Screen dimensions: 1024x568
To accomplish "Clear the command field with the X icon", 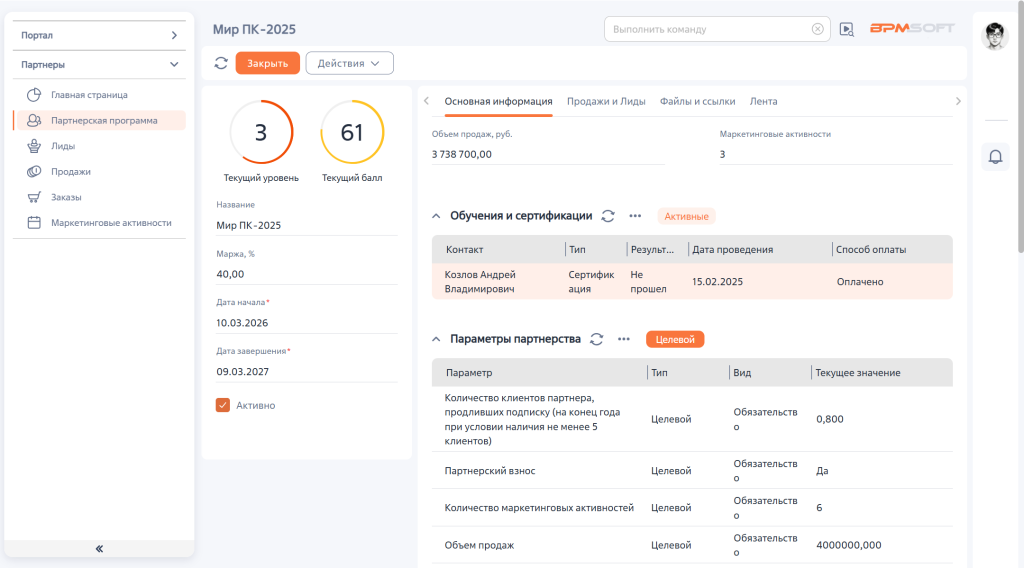I will click(x=818, y=29).
